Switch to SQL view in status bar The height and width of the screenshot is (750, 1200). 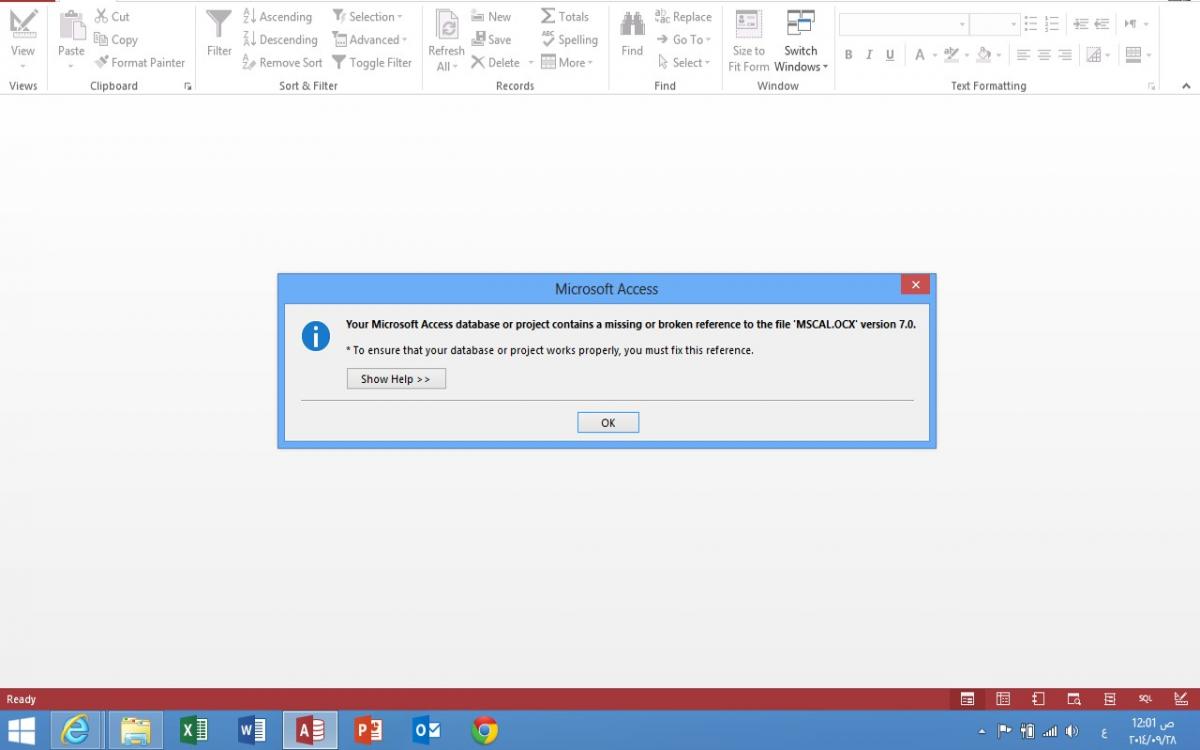pyautogui.click(x=1145, y=699)
